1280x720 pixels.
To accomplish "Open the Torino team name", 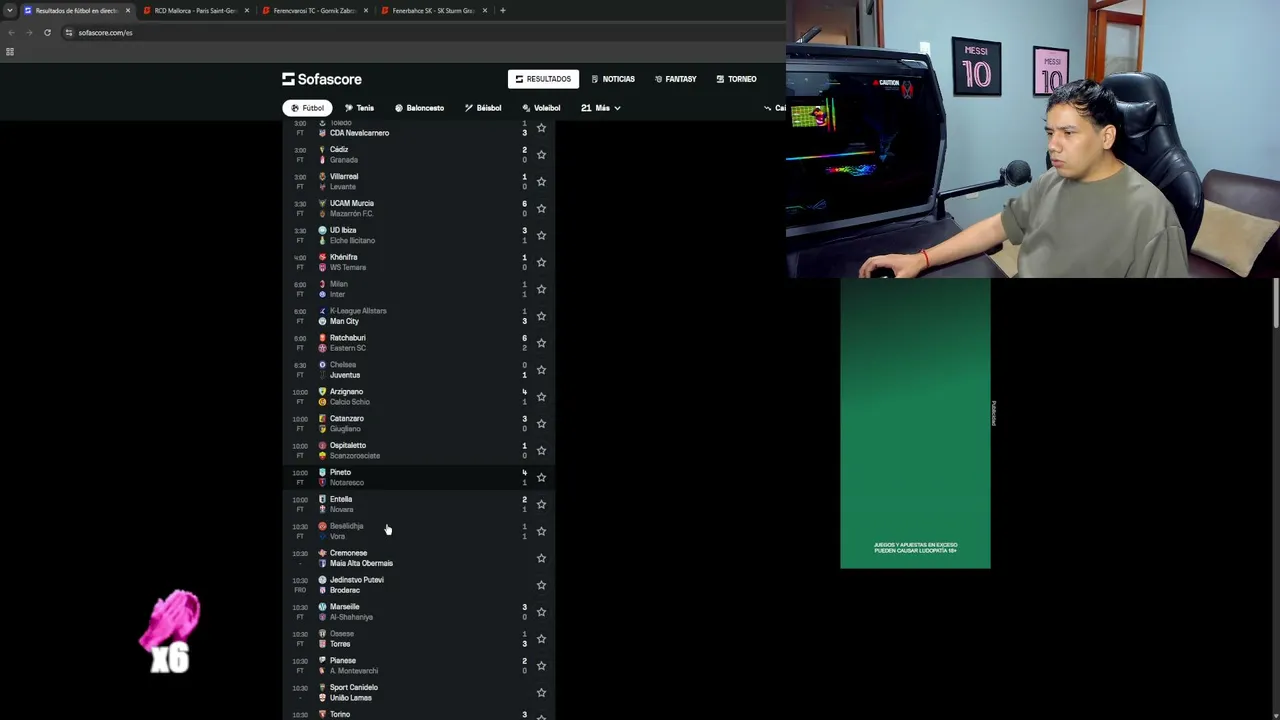I will 340,714.
